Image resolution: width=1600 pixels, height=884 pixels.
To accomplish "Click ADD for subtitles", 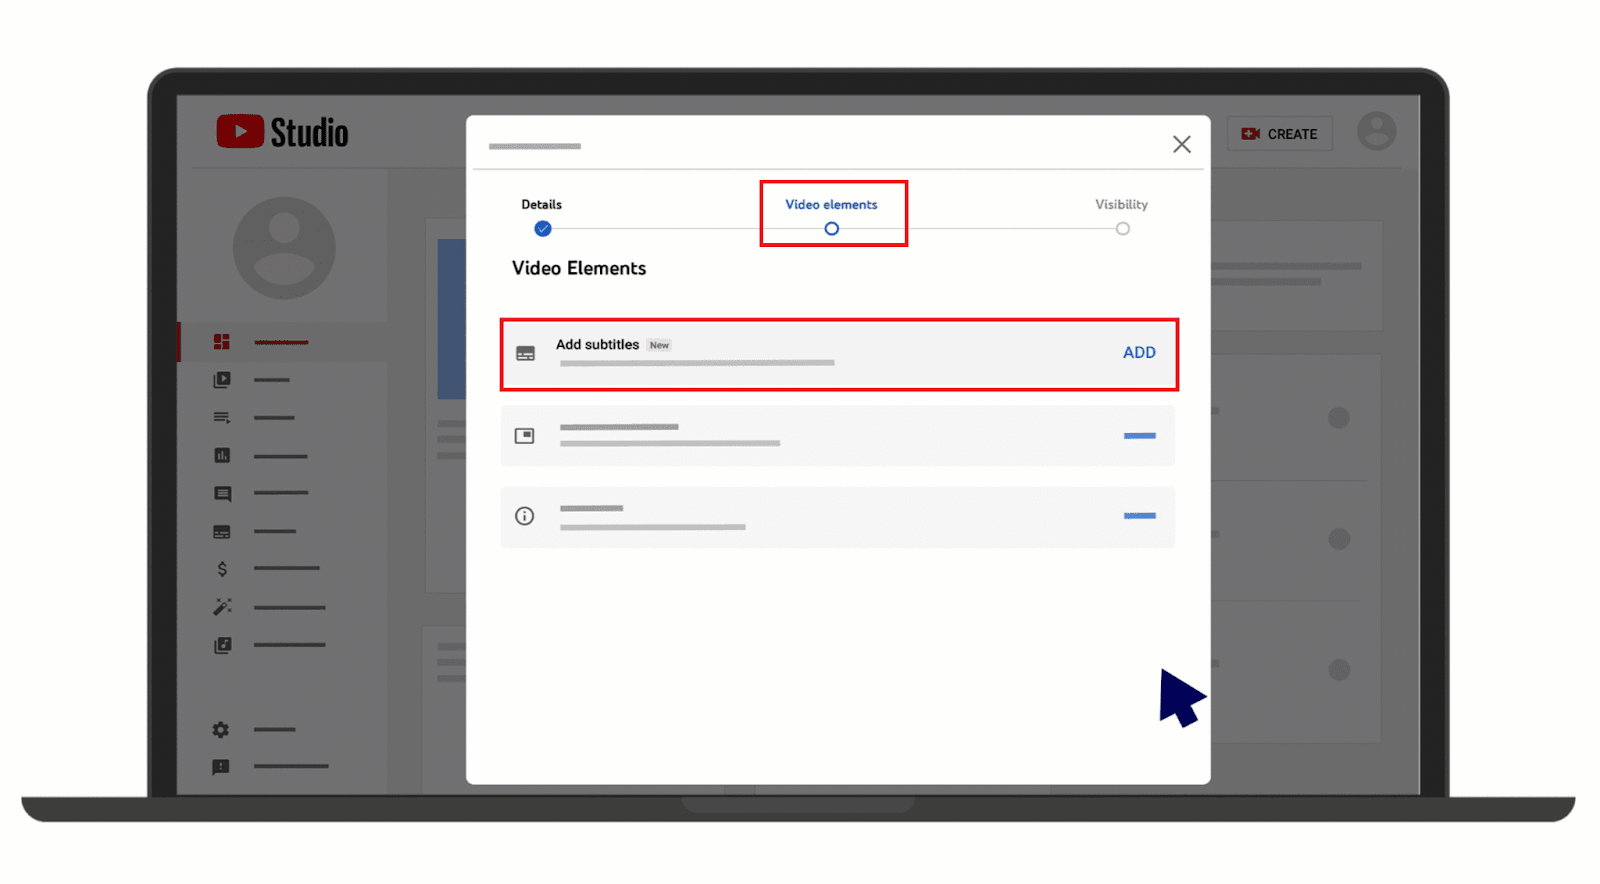I will [1139, 352].
